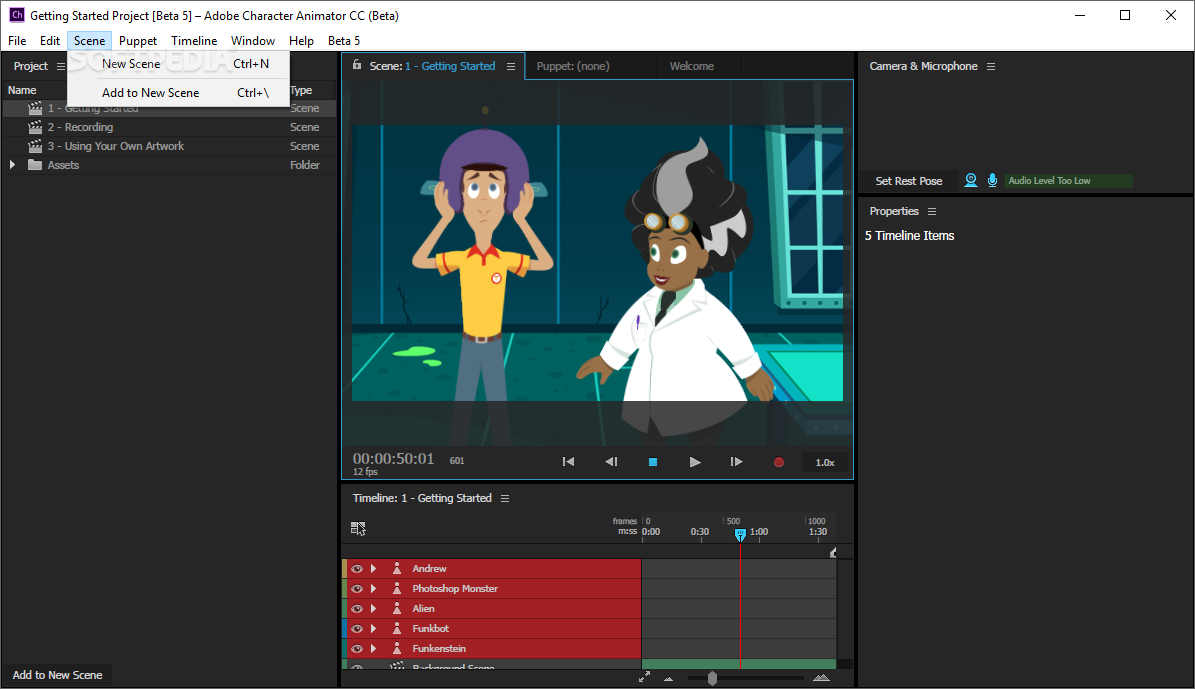Open the 1.0x playback speed dropdown
1195x689 pixels.
(825, 462)
